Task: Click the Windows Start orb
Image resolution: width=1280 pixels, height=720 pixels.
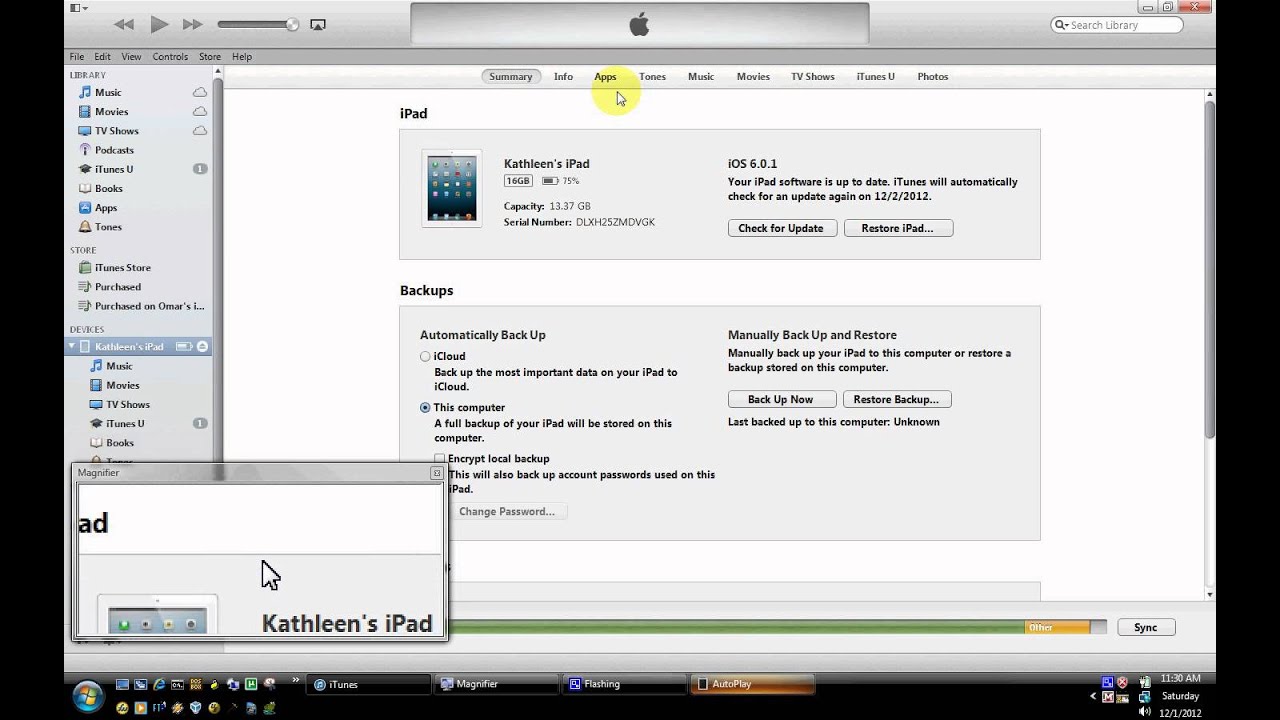Action: [88, 694]
